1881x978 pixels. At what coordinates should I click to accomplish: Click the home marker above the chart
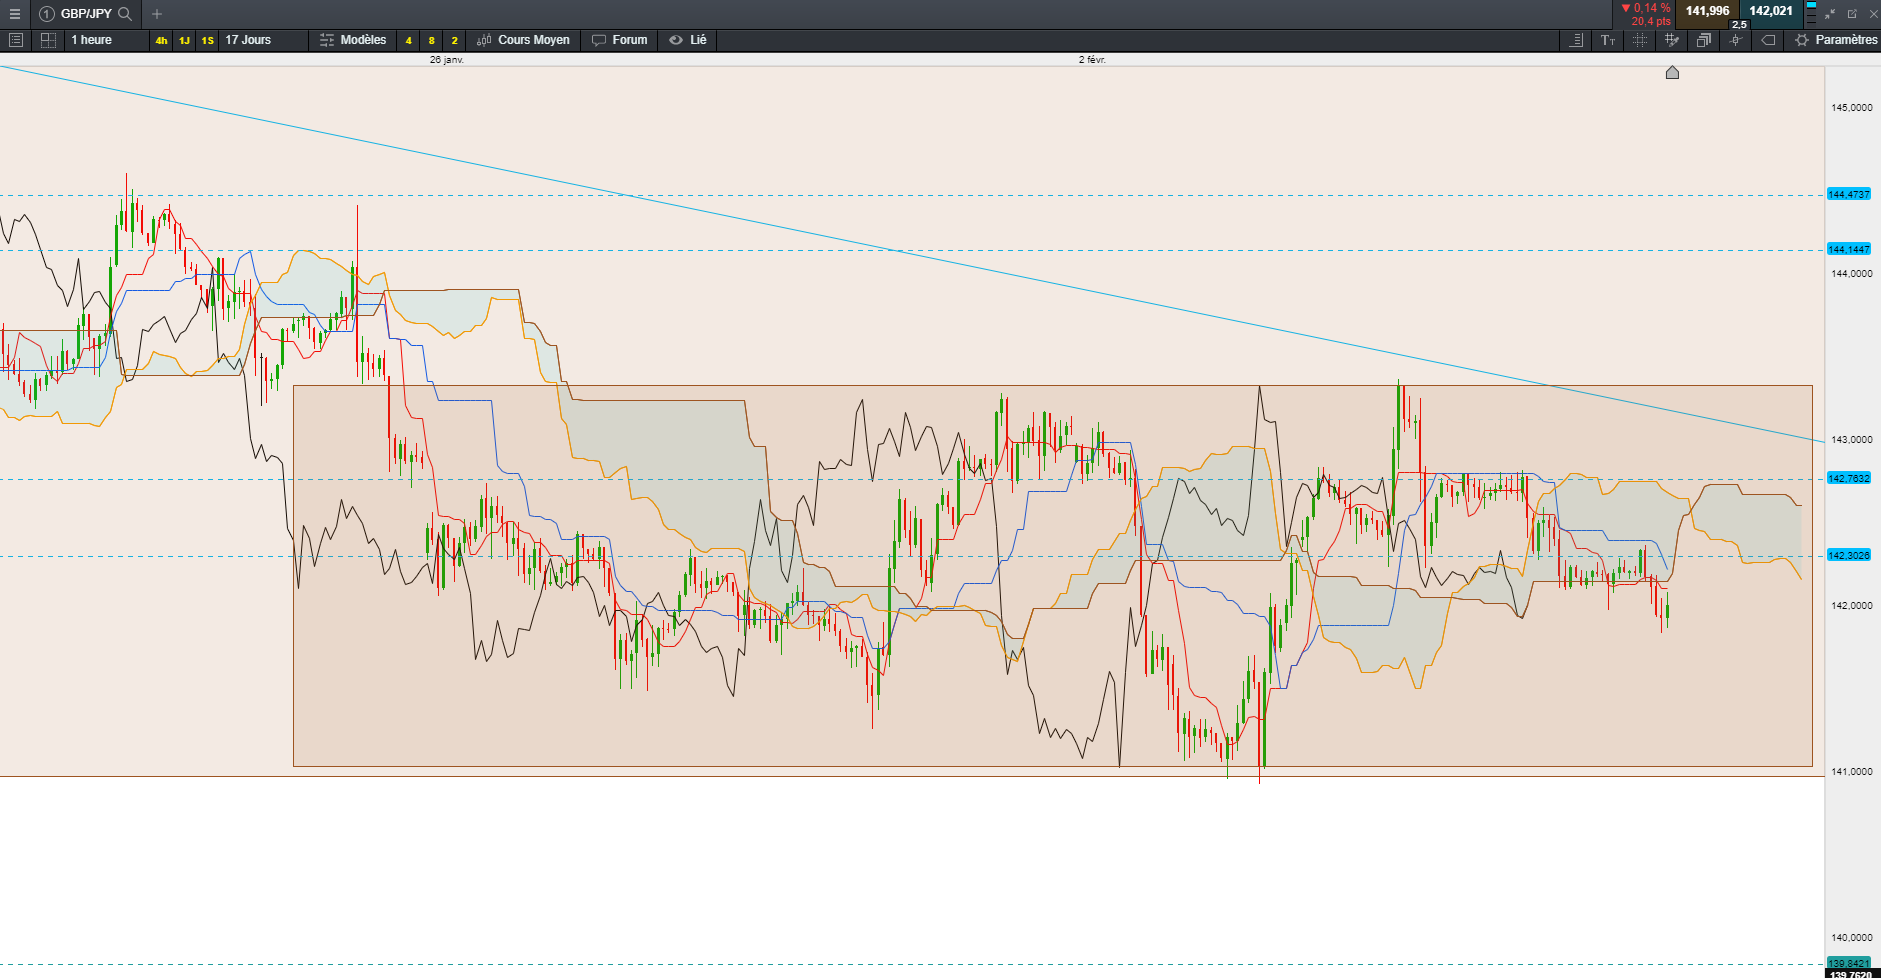pyautogui.click(x=1672, y=72)
